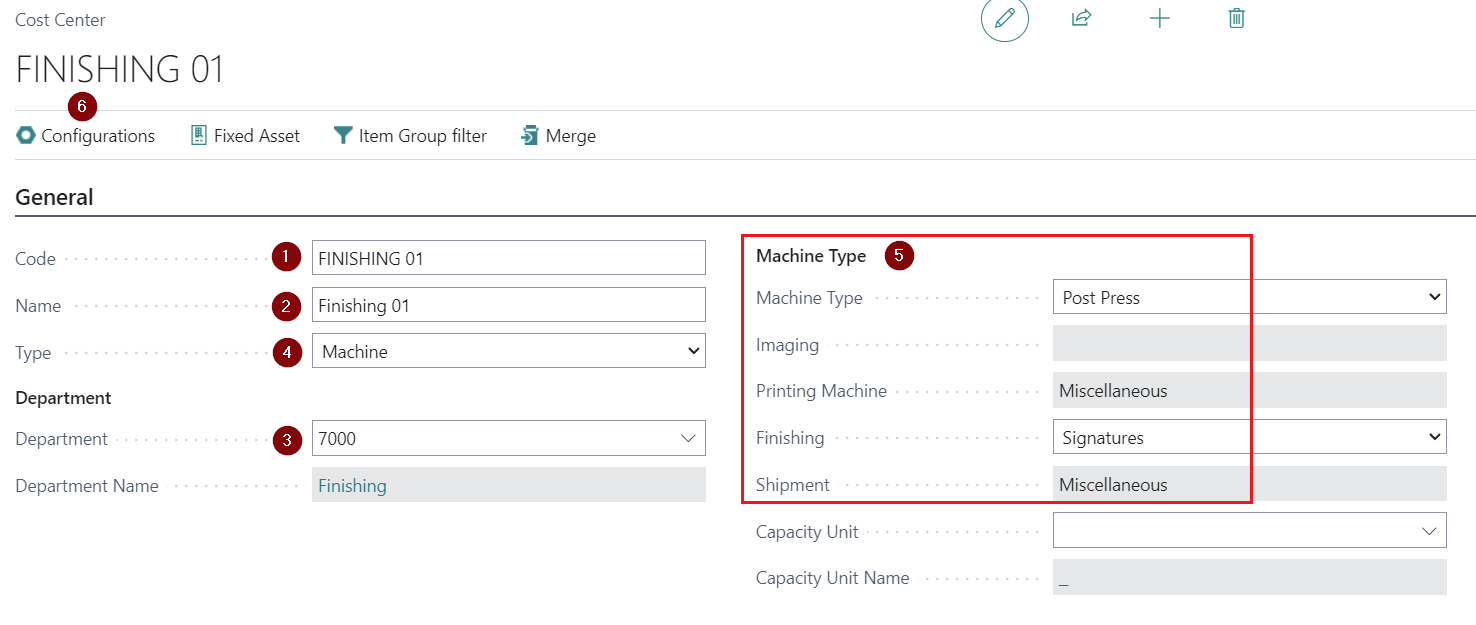1476x625 pixels.
Task: Click the Code input field
Action: (509, 258)
